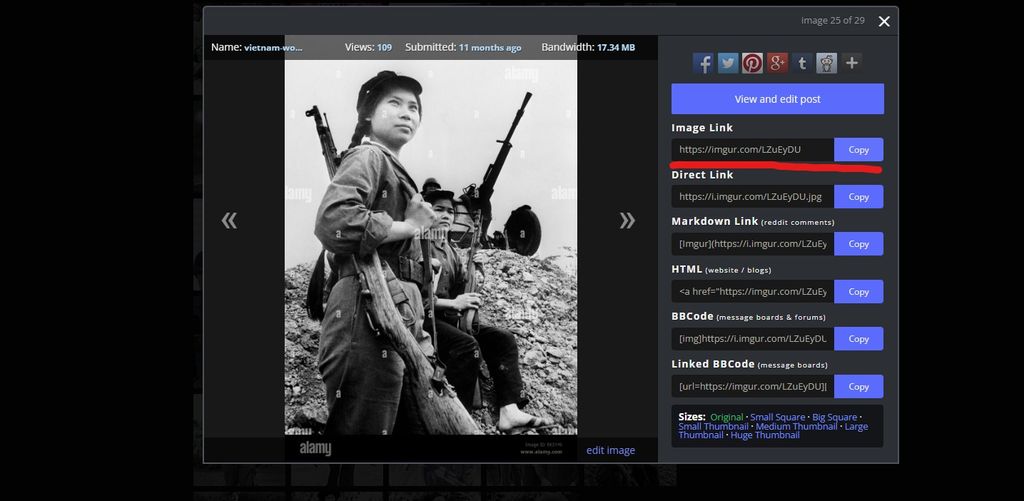
Task: Click View and edit post button
Action: pyautogui.click(x=777, y=99)
